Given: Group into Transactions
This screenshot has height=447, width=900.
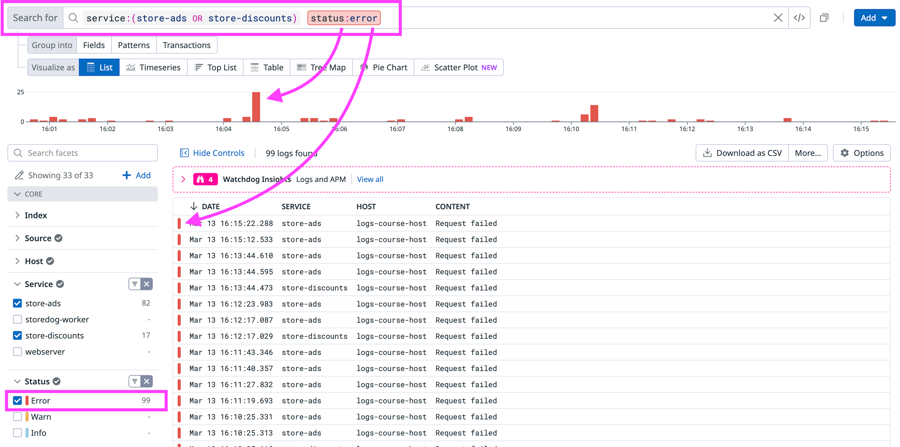Looking at the screenshot, I should [187, 45].
